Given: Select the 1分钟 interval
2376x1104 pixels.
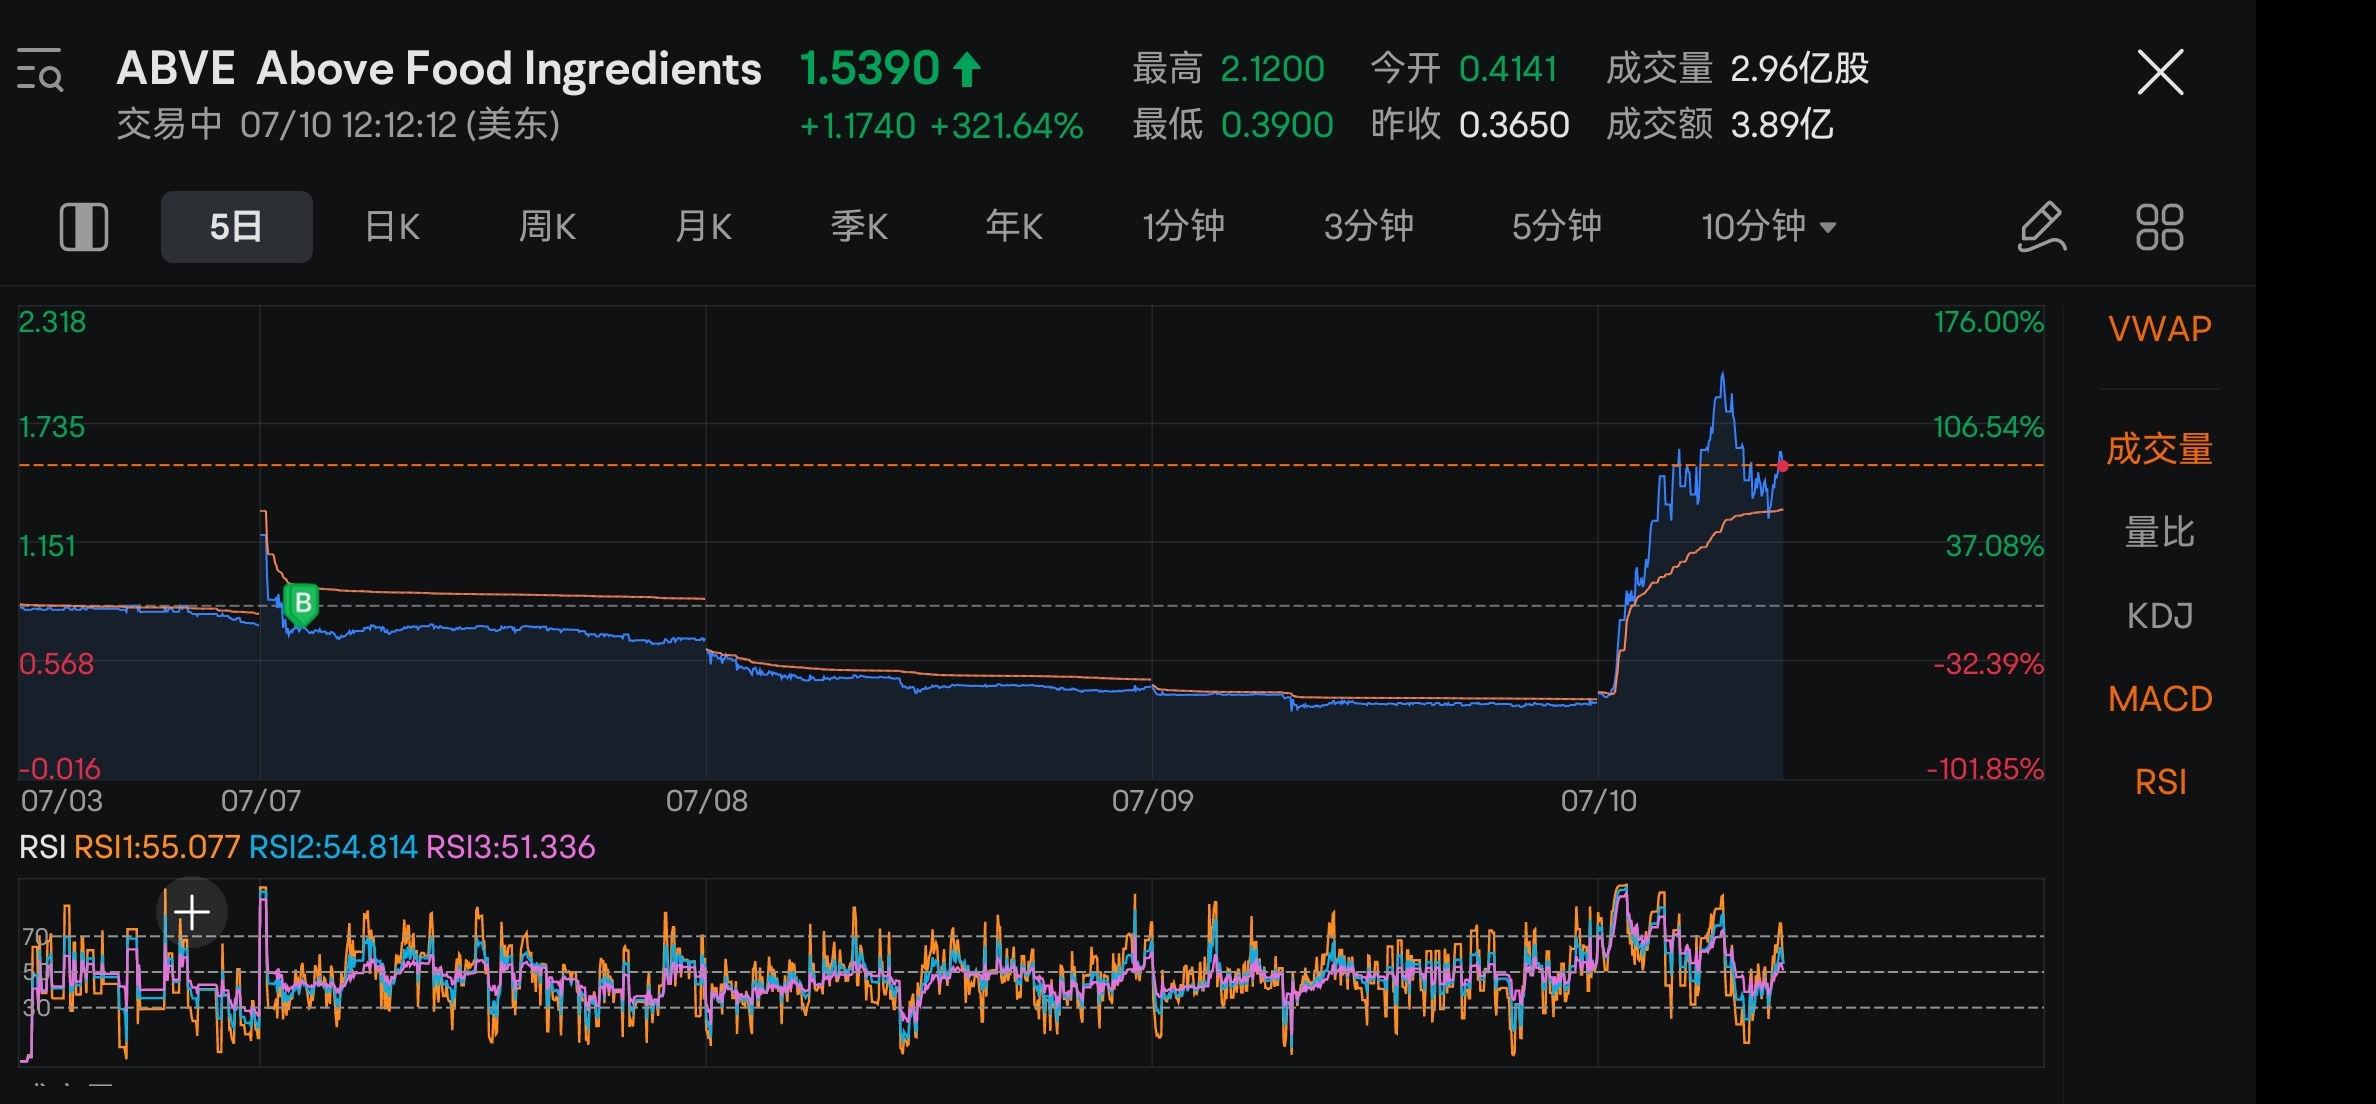Looking at the screenshot, I should pyautogui.click(x=1183, y=227).
